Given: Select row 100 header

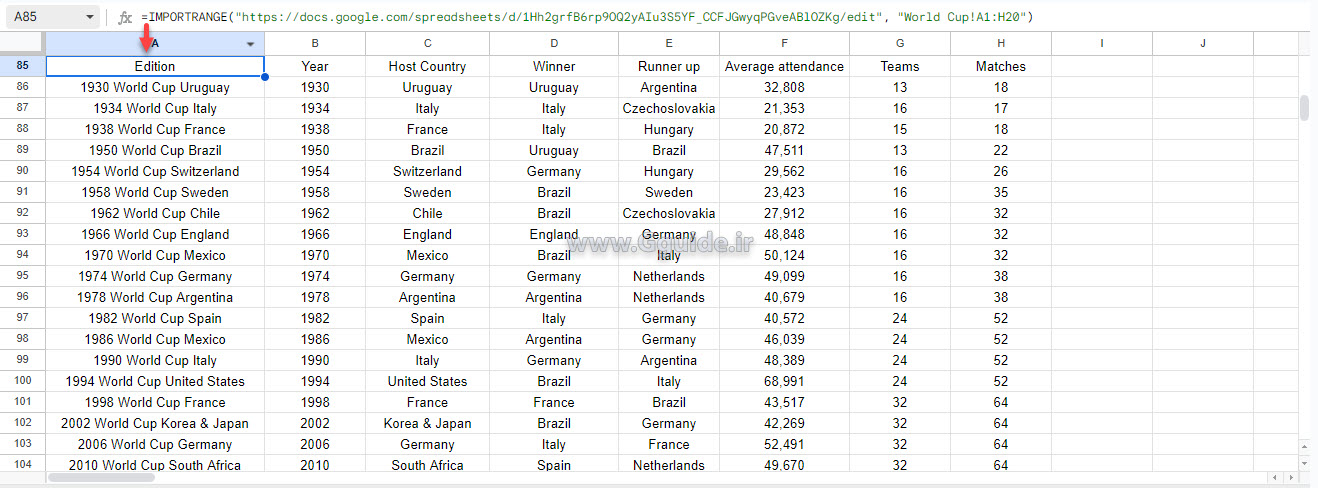Looking at the screenshot, I should click(x=22, y=381).
